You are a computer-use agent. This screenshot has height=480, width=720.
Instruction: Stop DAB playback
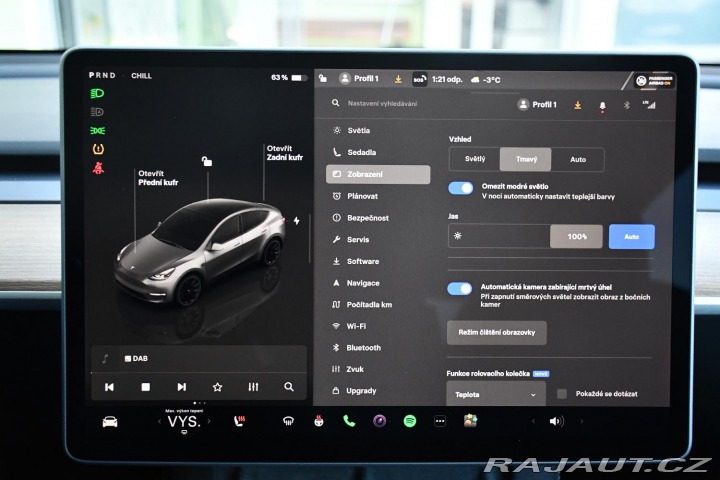146,387
